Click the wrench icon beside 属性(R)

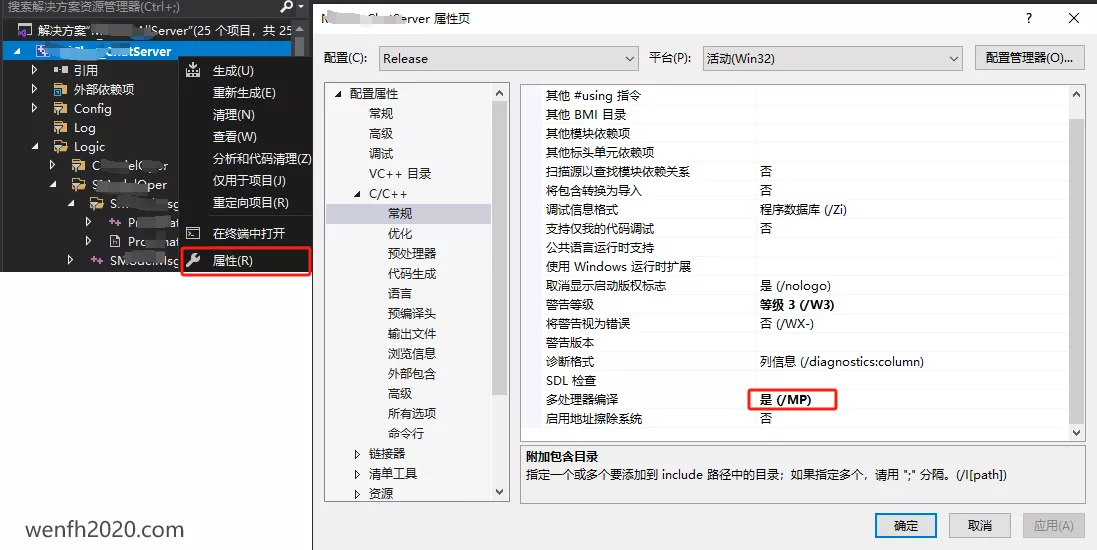(x=194, y=261)
